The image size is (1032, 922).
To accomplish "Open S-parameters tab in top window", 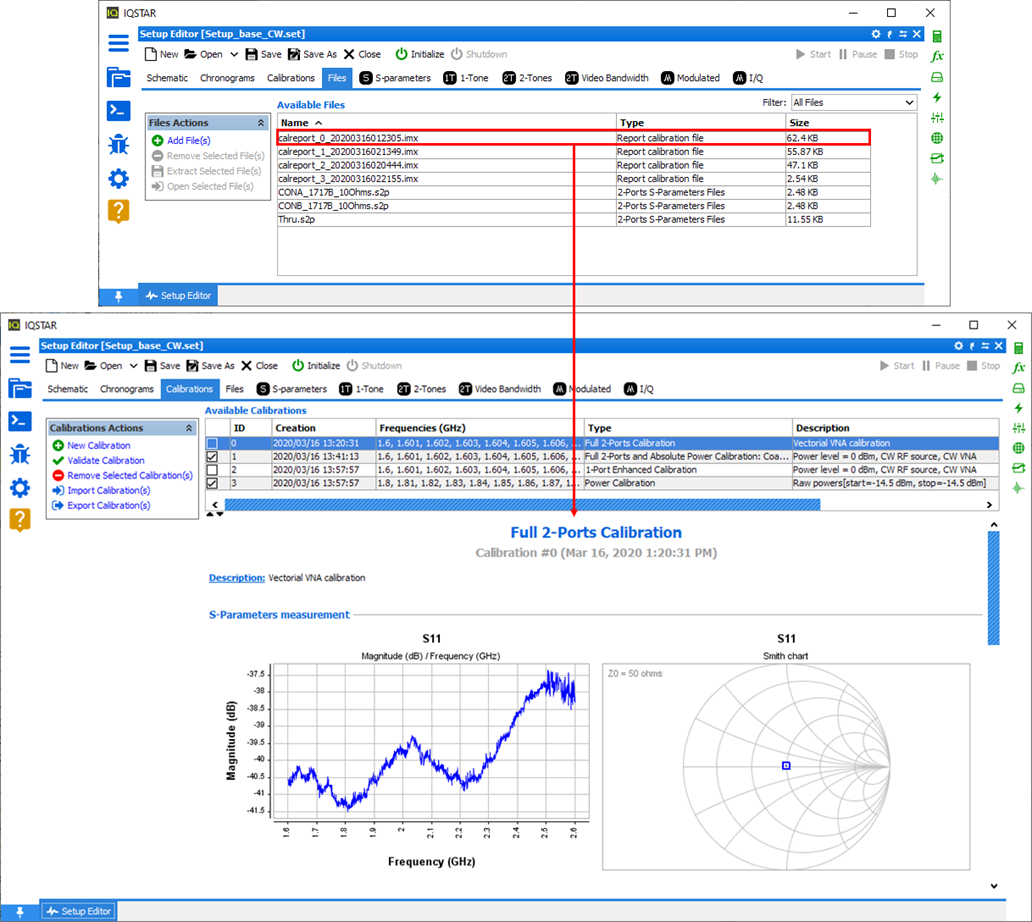I will 396,78.
